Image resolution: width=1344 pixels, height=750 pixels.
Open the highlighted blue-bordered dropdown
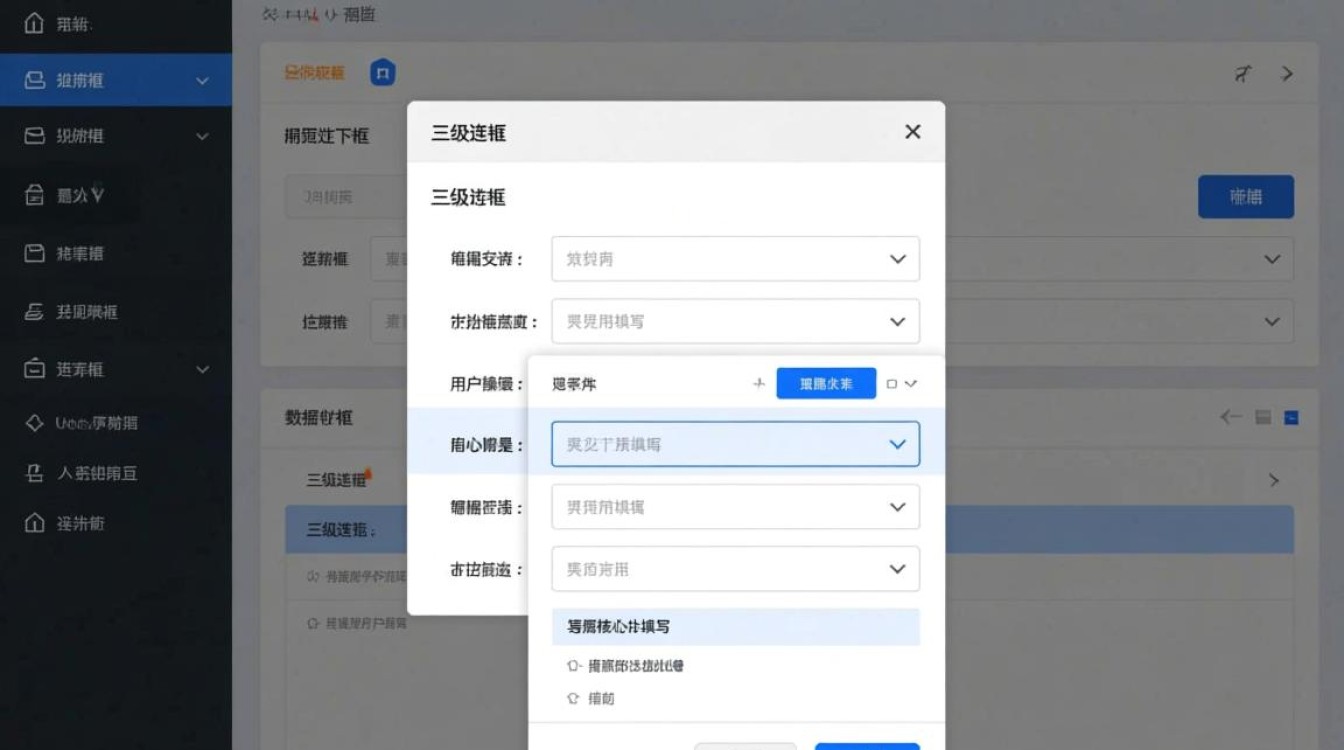click(736, 444)
